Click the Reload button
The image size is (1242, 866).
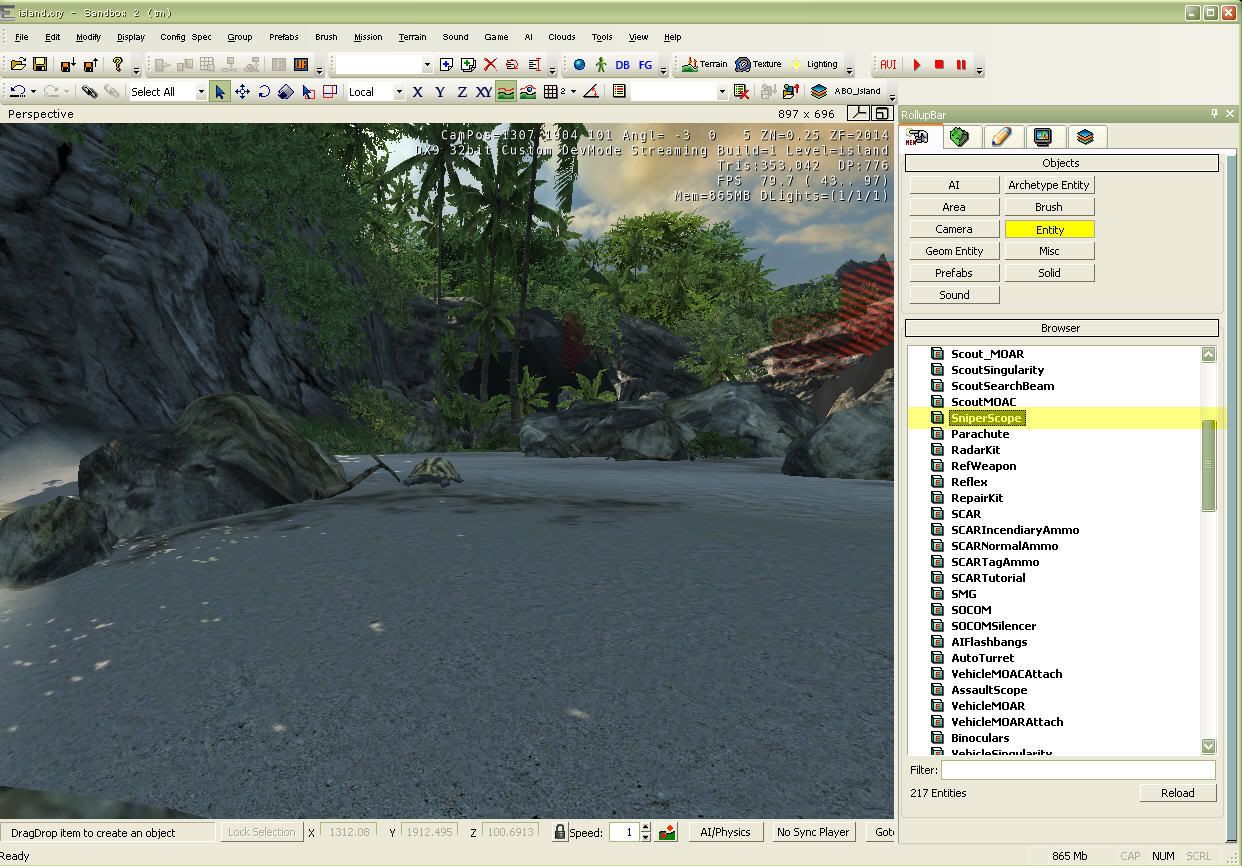click(1177, 793)
